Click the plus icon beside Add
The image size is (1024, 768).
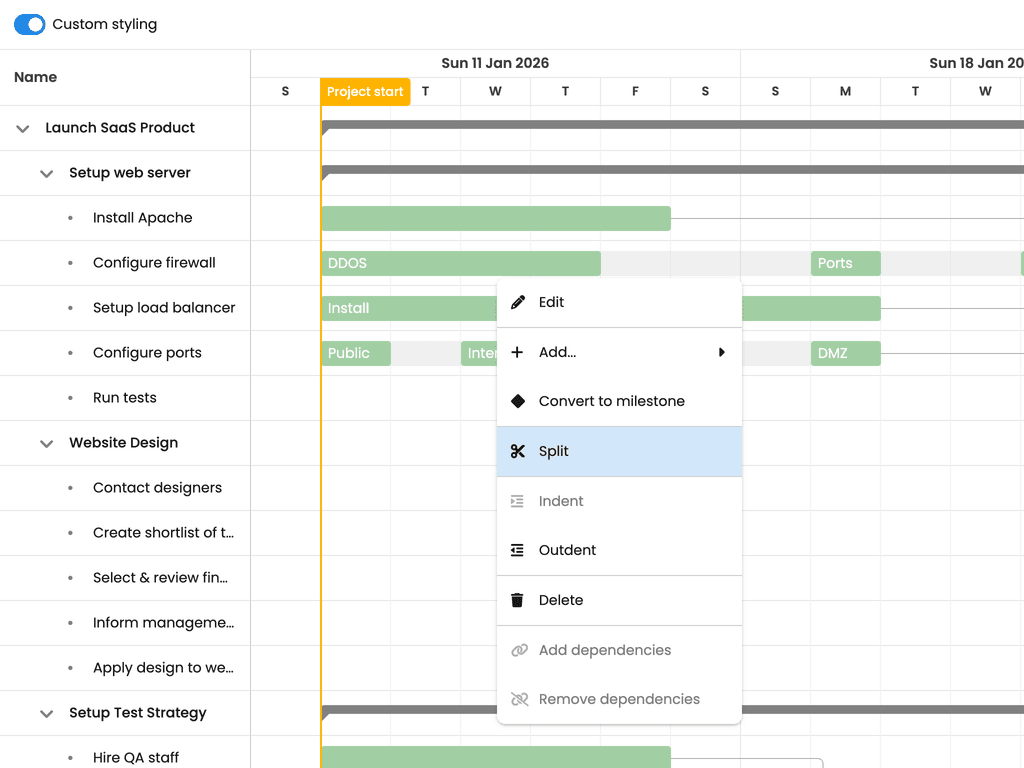click(x=517, y=353)
